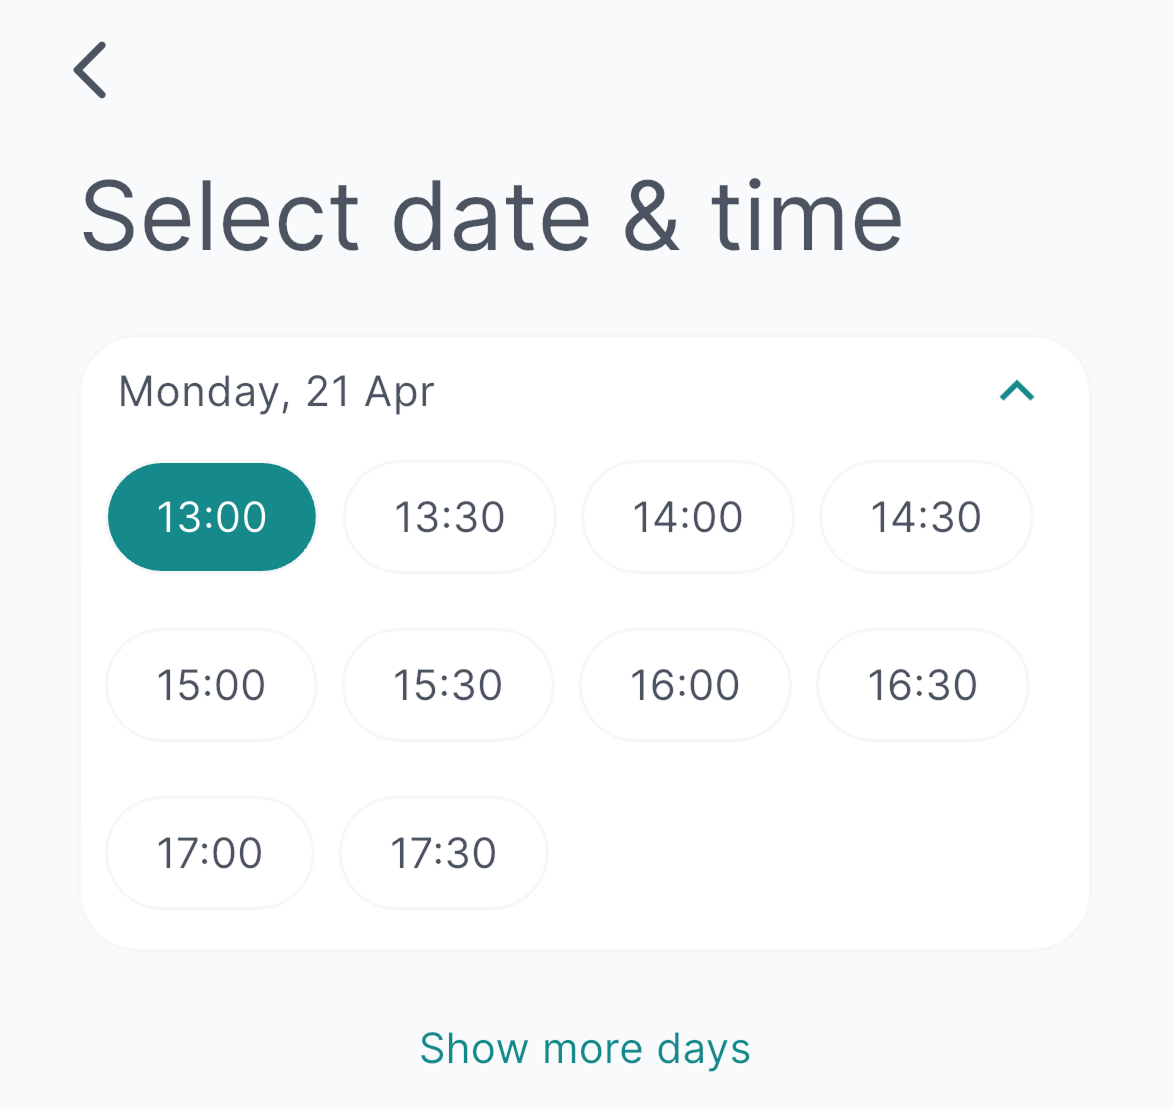
Task: Select the 17:30 time slot
Action: pyautogui.click(x=444, y=853)
